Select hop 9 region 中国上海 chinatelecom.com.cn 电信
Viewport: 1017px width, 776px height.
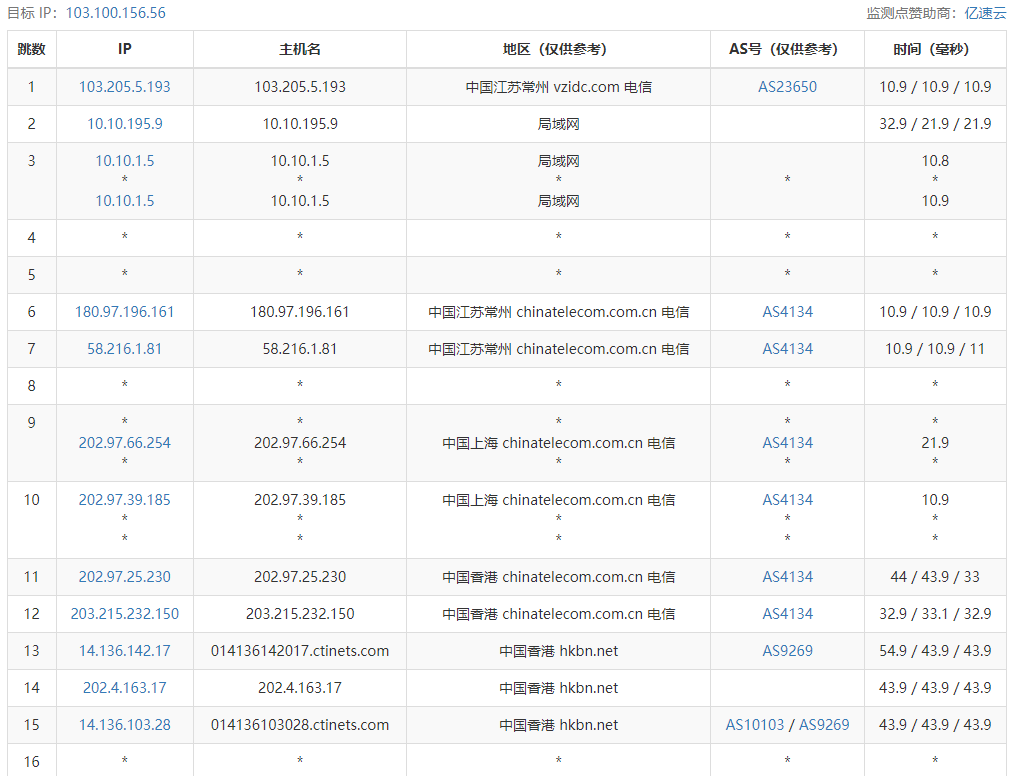[x=558, y=443]
